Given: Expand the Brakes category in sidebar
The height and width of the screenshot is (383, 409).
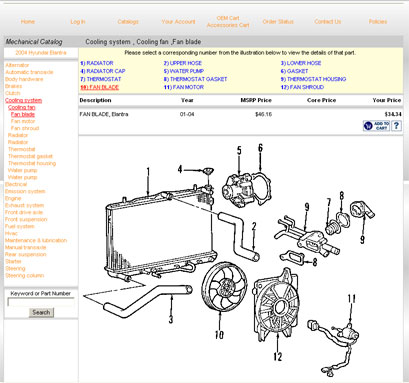Looking at the screenshot, I should tap(14, 86).
